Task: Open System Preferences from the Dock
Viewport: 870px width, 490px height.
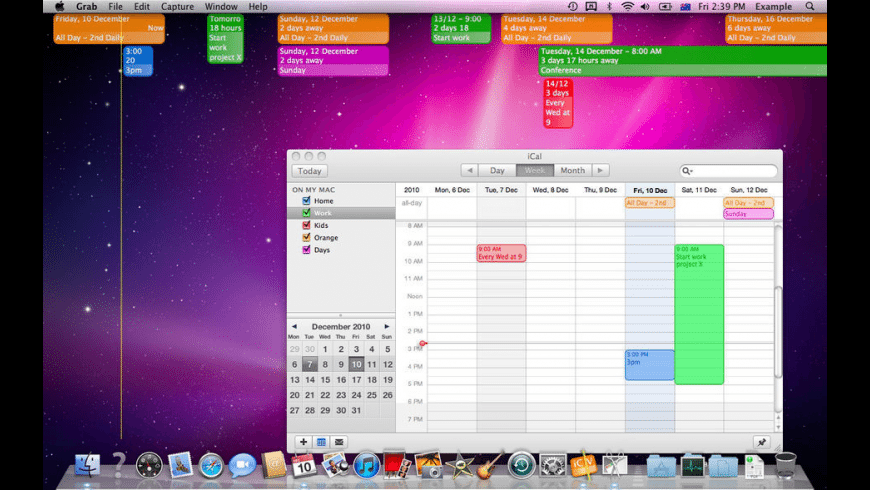Action: tap(552, 465)
